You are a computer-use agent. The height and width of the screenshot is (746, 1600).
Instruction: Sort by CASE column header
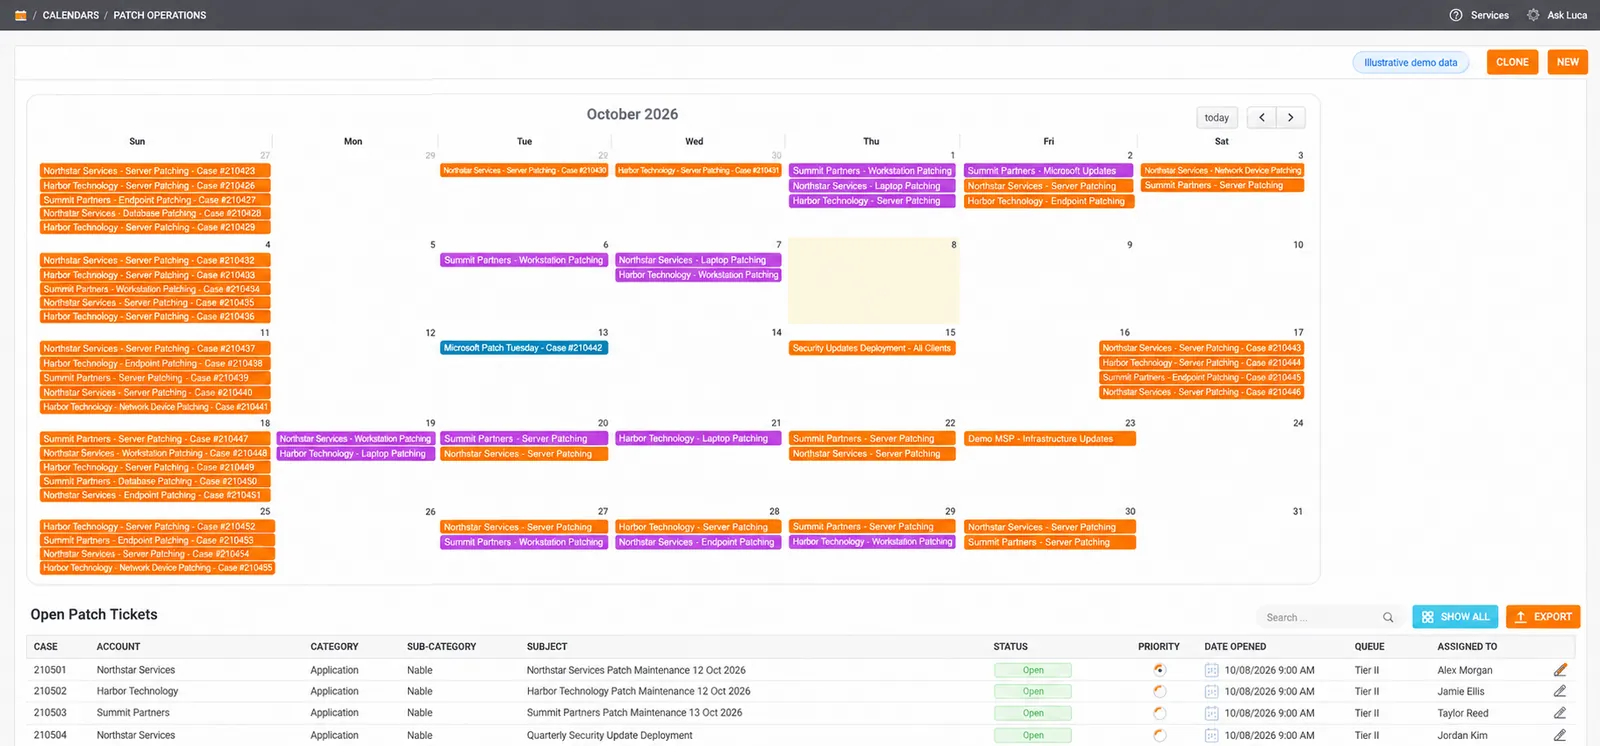click(46, 647)
